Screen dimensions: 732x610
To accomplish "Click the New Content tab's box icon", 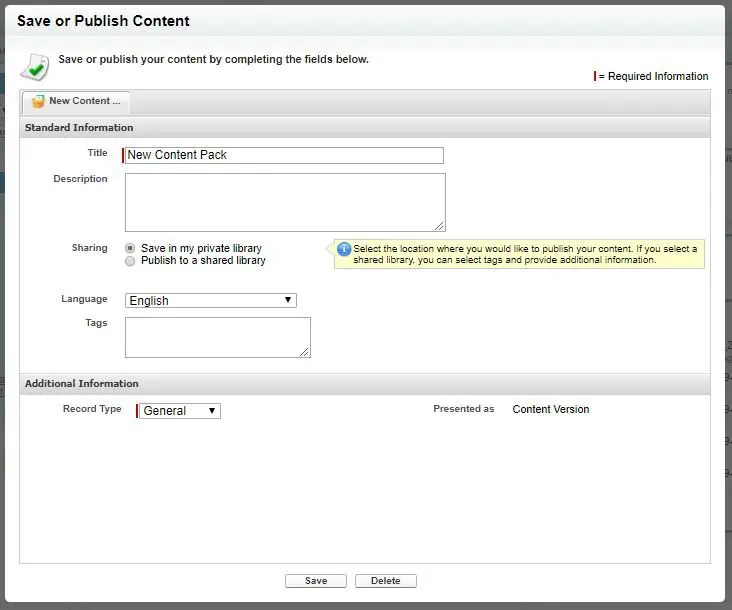I will coord(38,101).
